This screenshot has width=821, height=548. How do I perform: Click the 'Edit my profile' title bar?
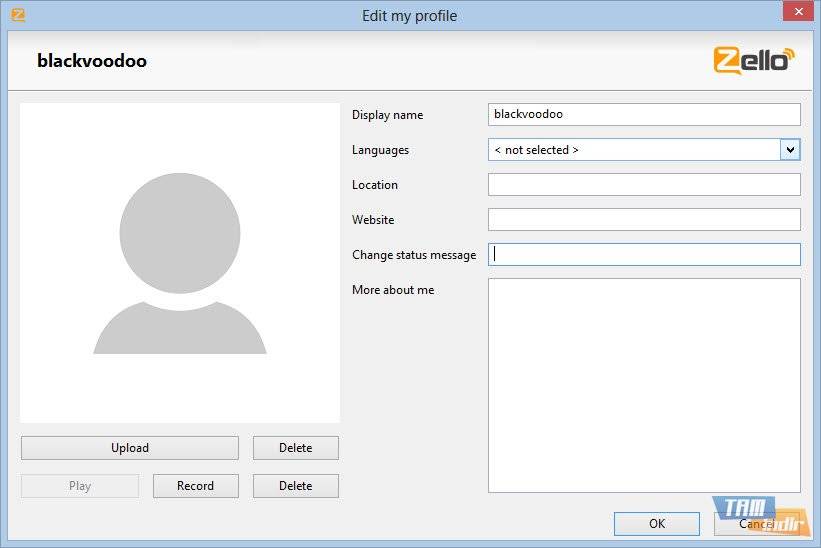point(410,16)
